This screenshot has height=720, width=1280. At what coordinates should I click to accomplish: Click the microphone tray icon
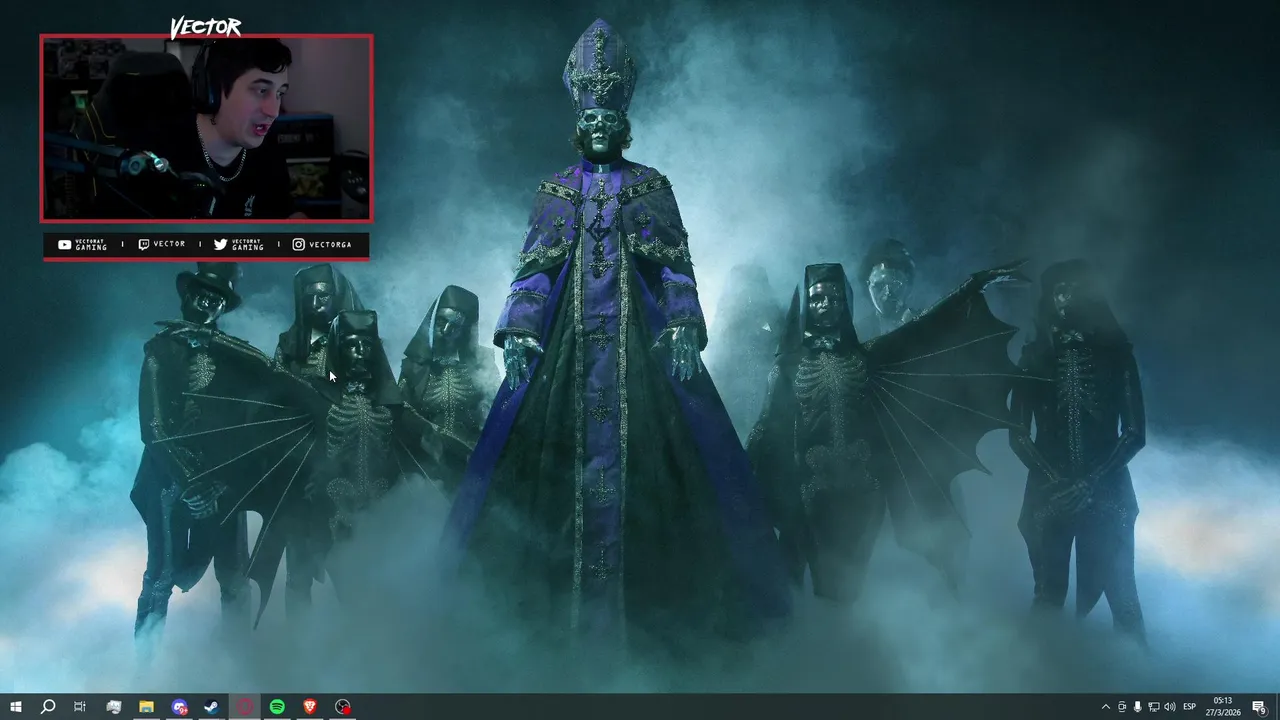coord(1138,707)
